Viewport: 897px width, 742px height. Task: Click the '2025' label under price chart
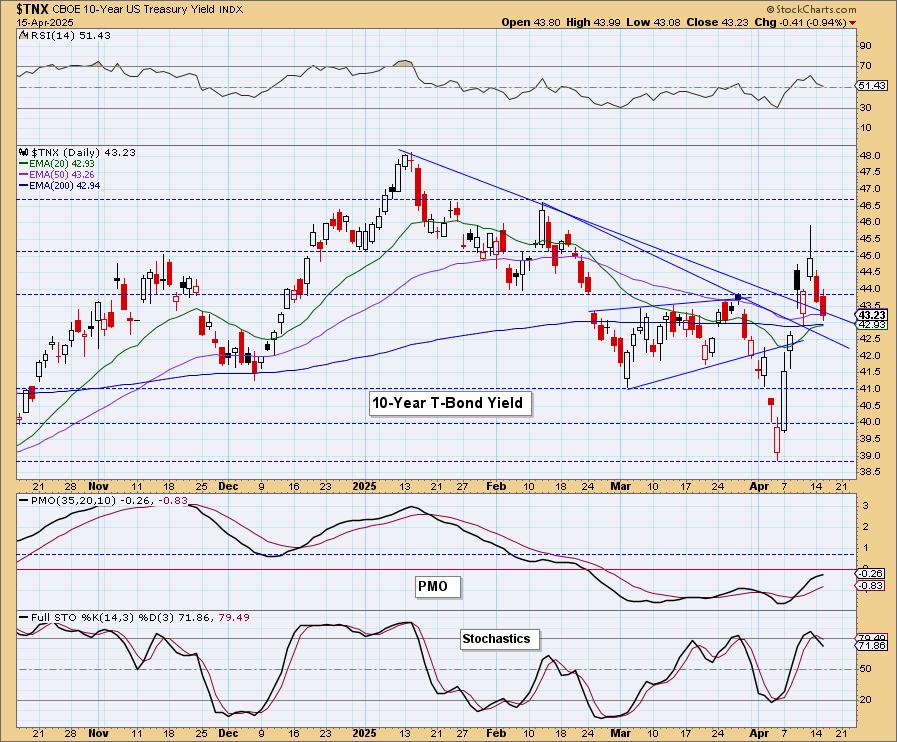click(364, 486)
